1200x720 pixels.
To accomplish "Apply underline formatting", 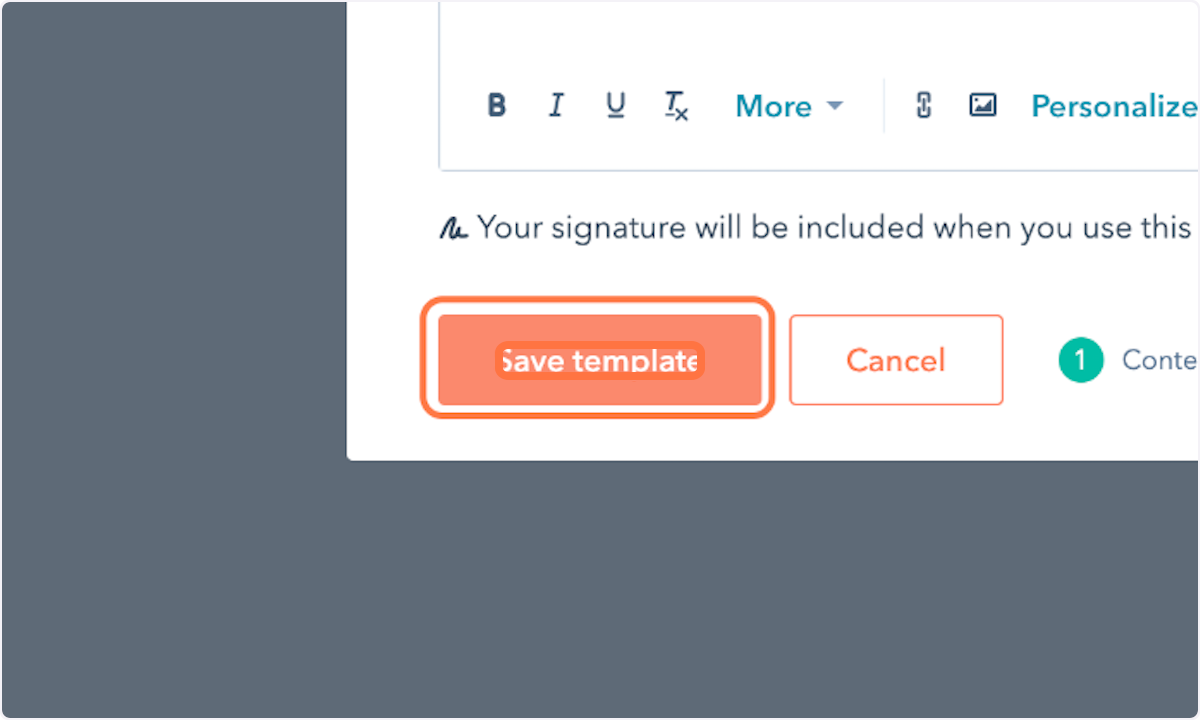I will coord(616,105).
